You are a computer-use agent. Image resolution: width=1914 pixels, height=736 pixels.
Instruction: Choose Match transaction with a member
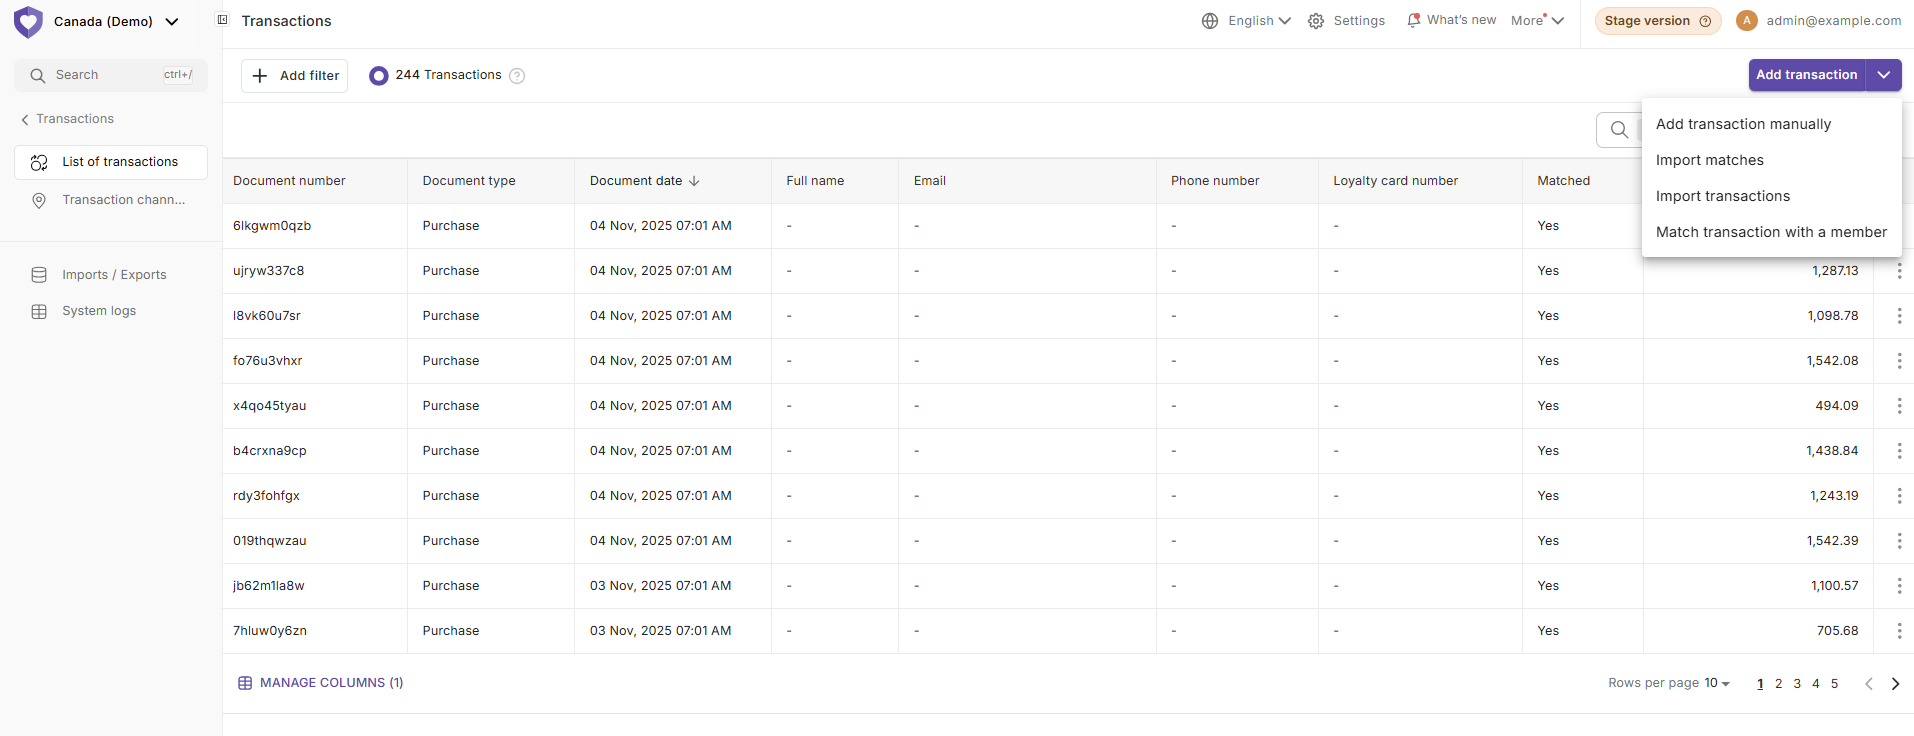(x=1770, y=232)
